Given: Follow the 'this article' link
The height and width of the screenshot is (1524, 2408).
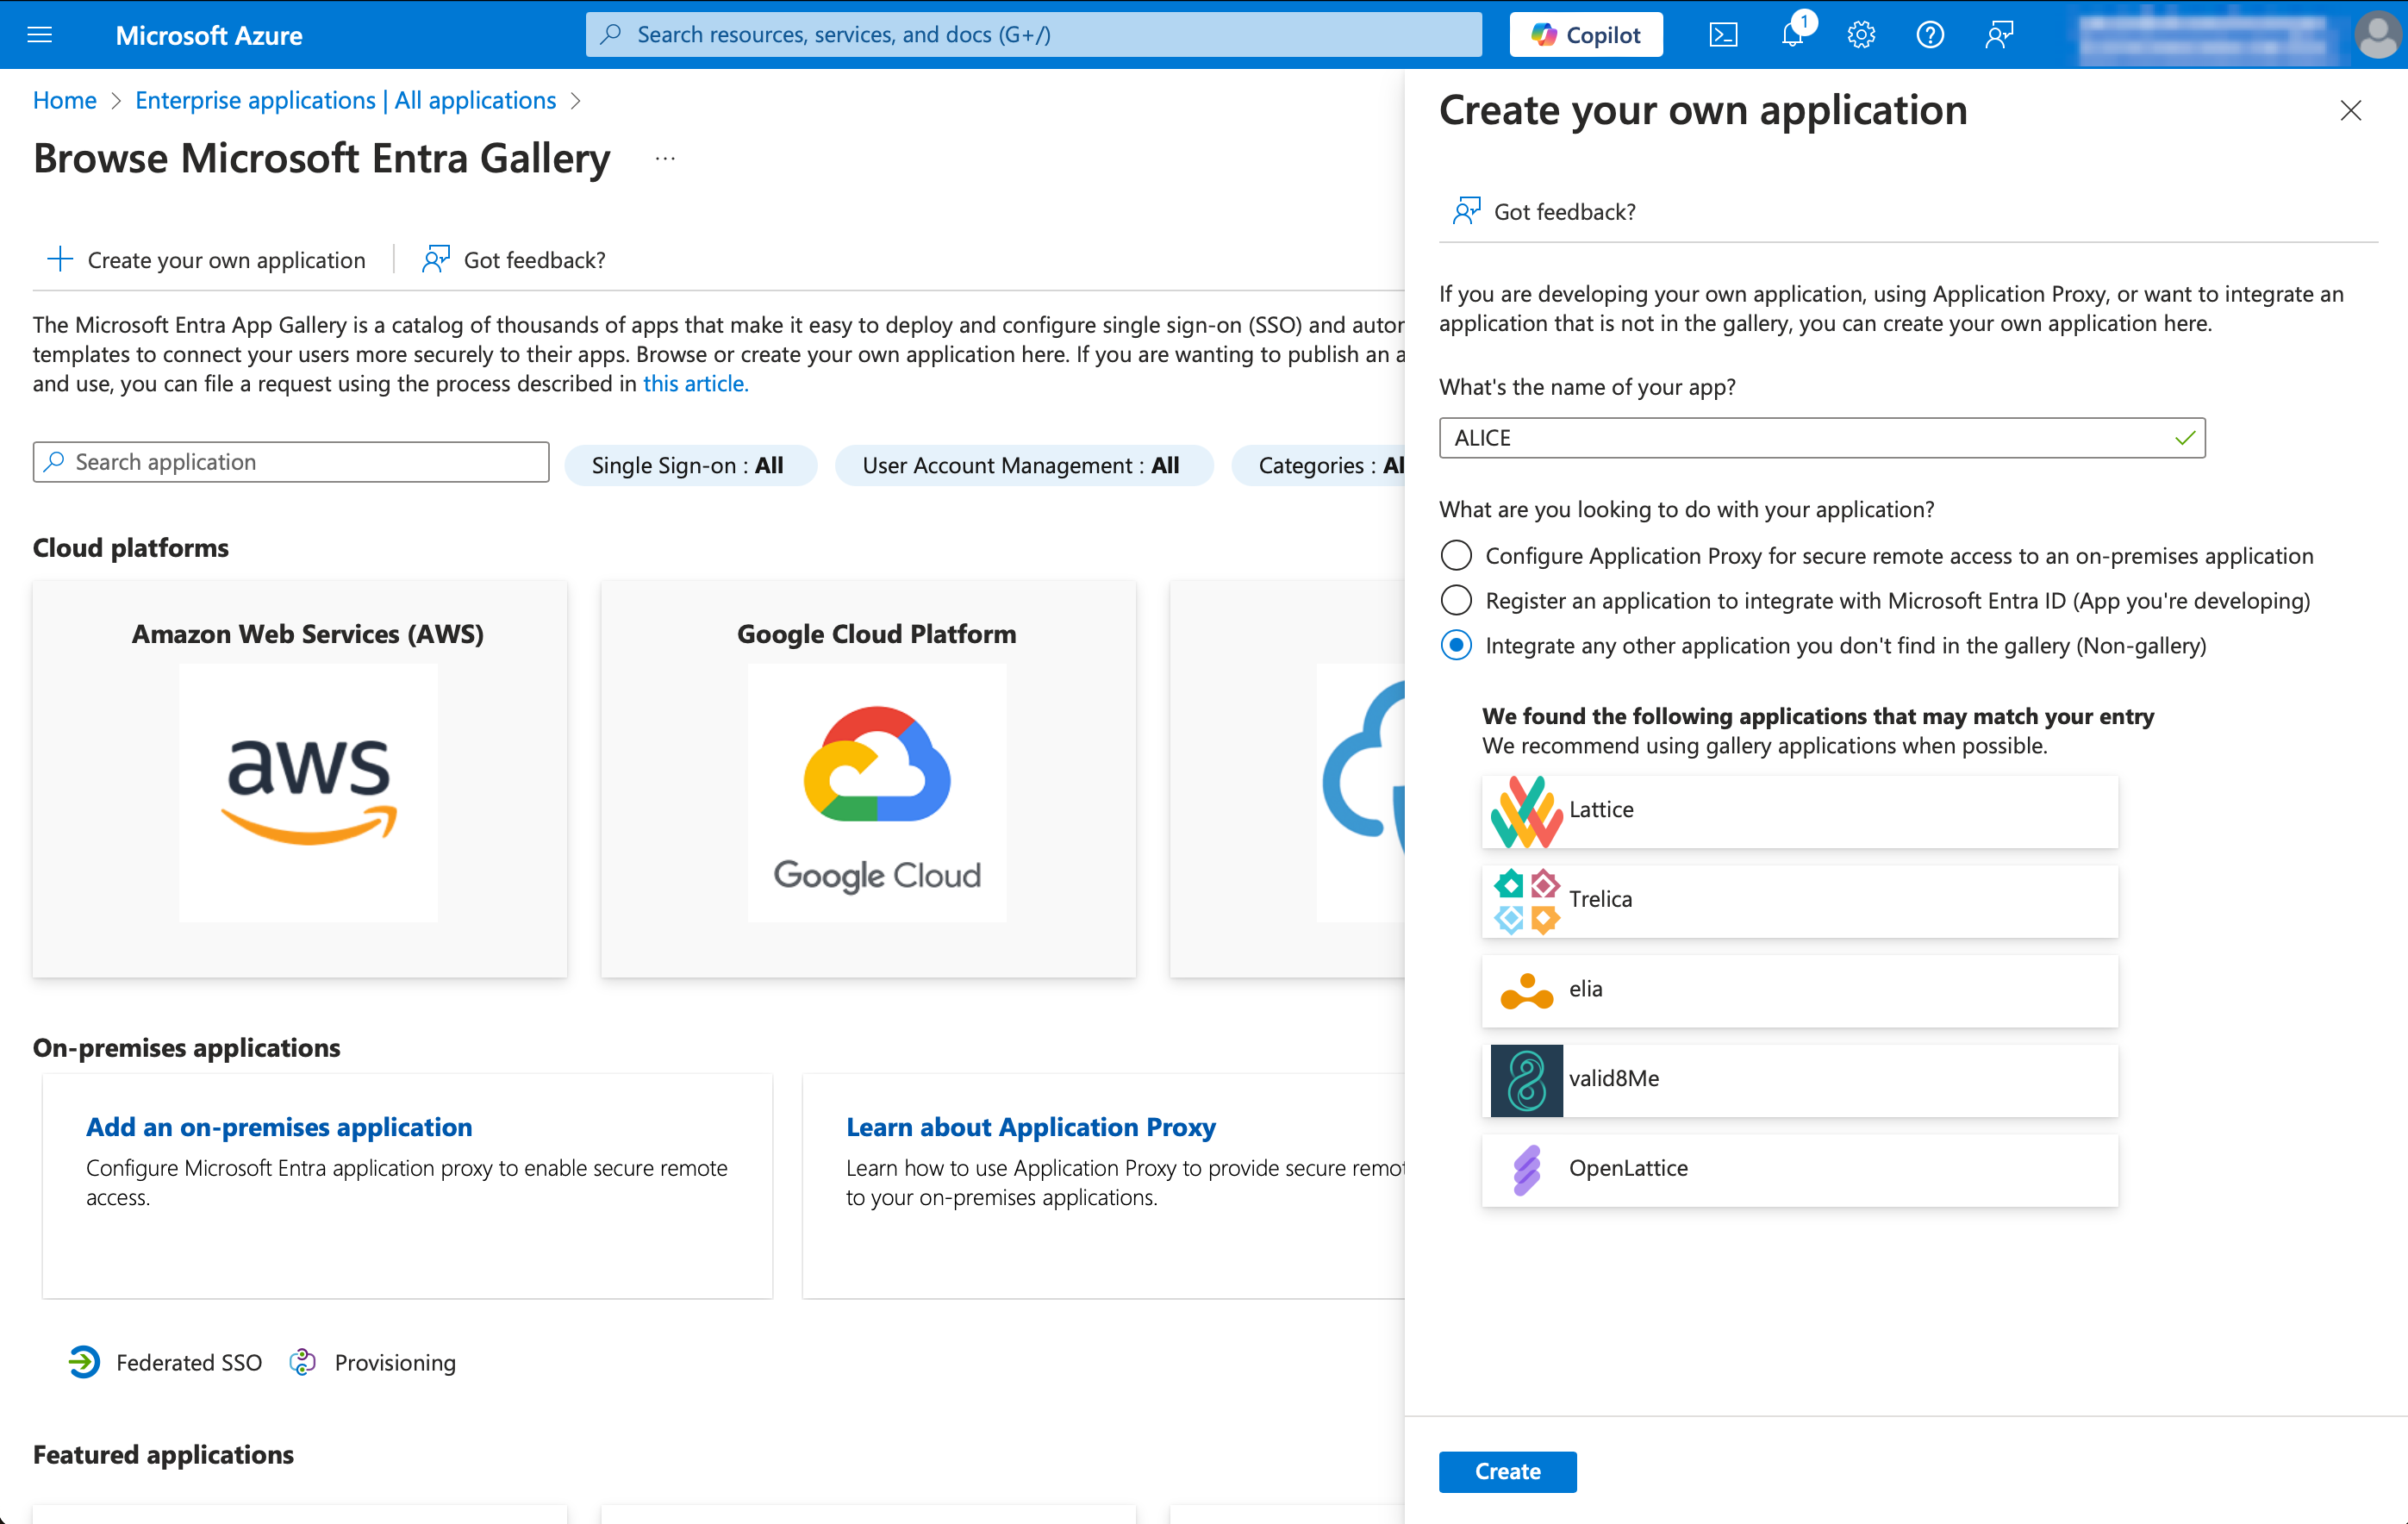Looking at the screenshot, I should point(695,384).
